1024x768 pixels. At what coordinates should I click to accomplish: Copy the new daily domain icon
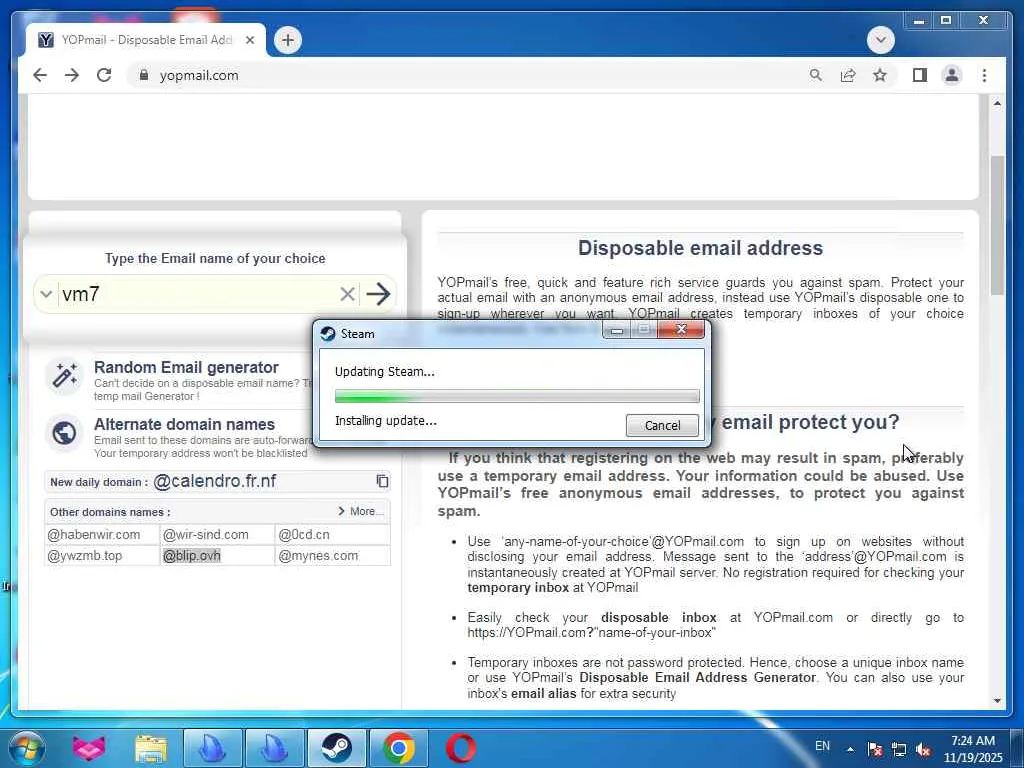coord(382,481)
